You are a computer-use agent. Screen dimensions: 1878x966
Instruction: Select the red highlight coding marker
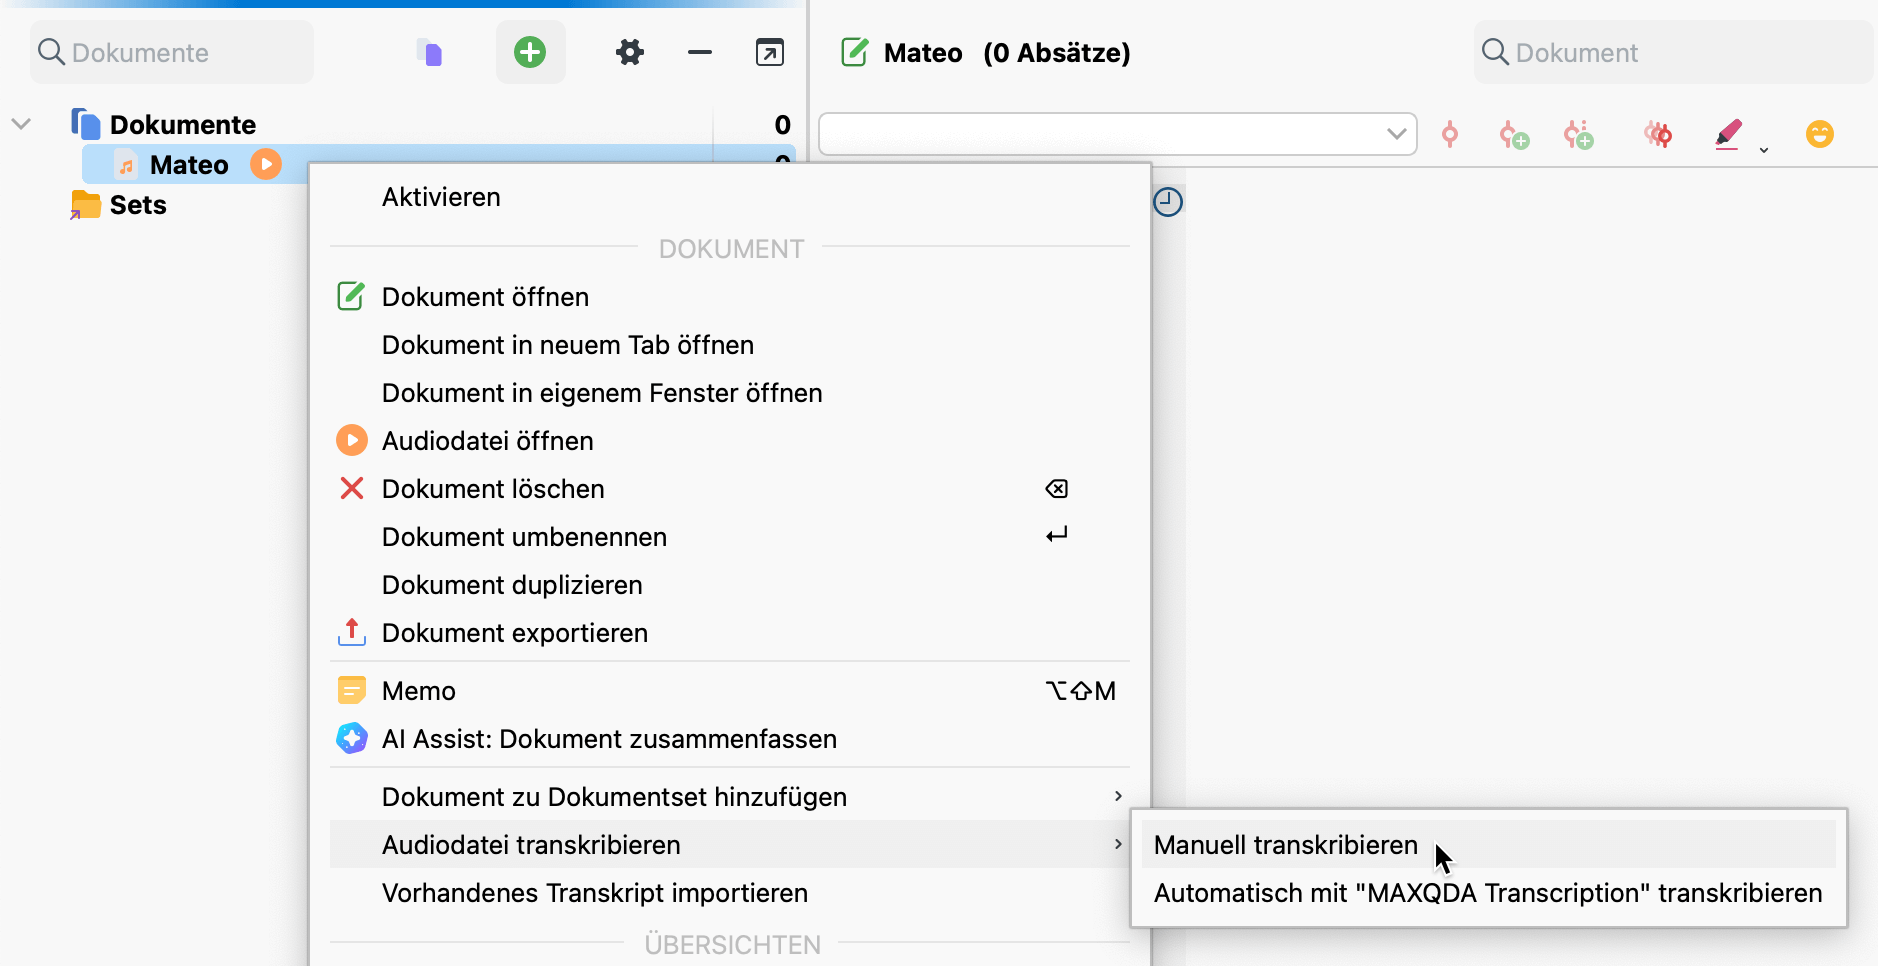[1727, 134]
